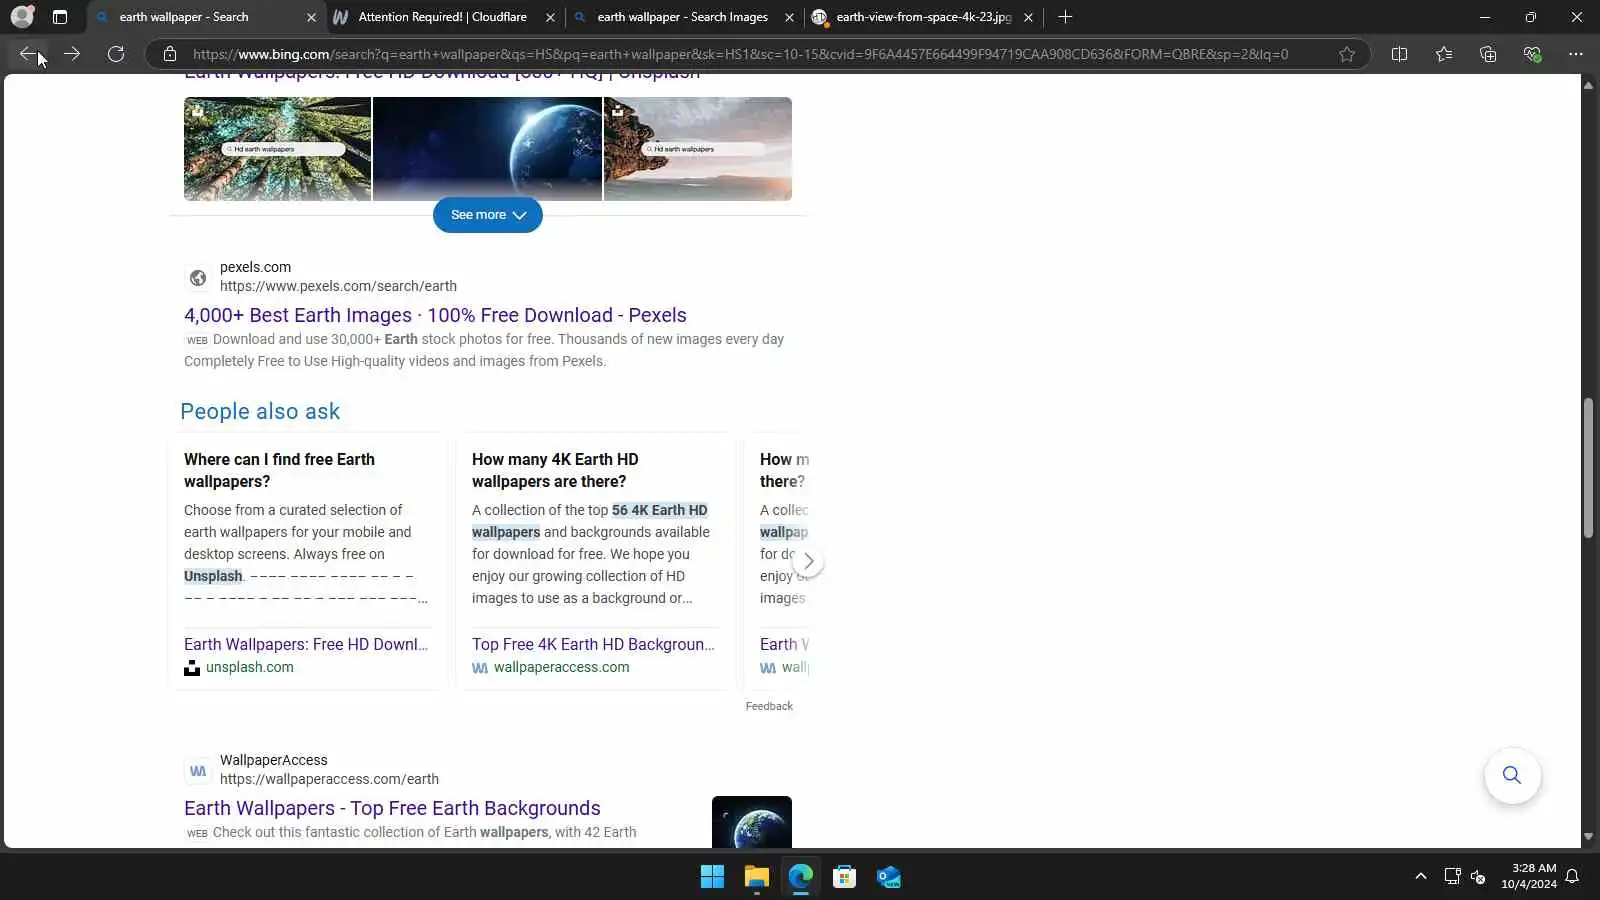This screenshot has height=900, width=1600.
Task: Visit wallpaperaccess.com source link
Action: pos(562,667)
